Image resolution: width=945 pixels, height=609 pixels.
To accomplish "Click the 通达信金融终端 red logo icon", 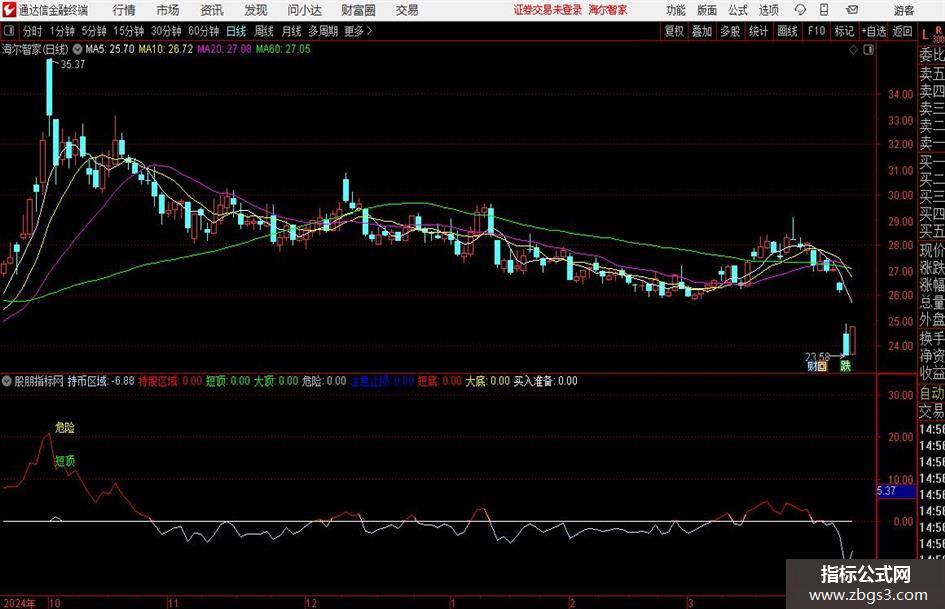I will coord(9,10).
